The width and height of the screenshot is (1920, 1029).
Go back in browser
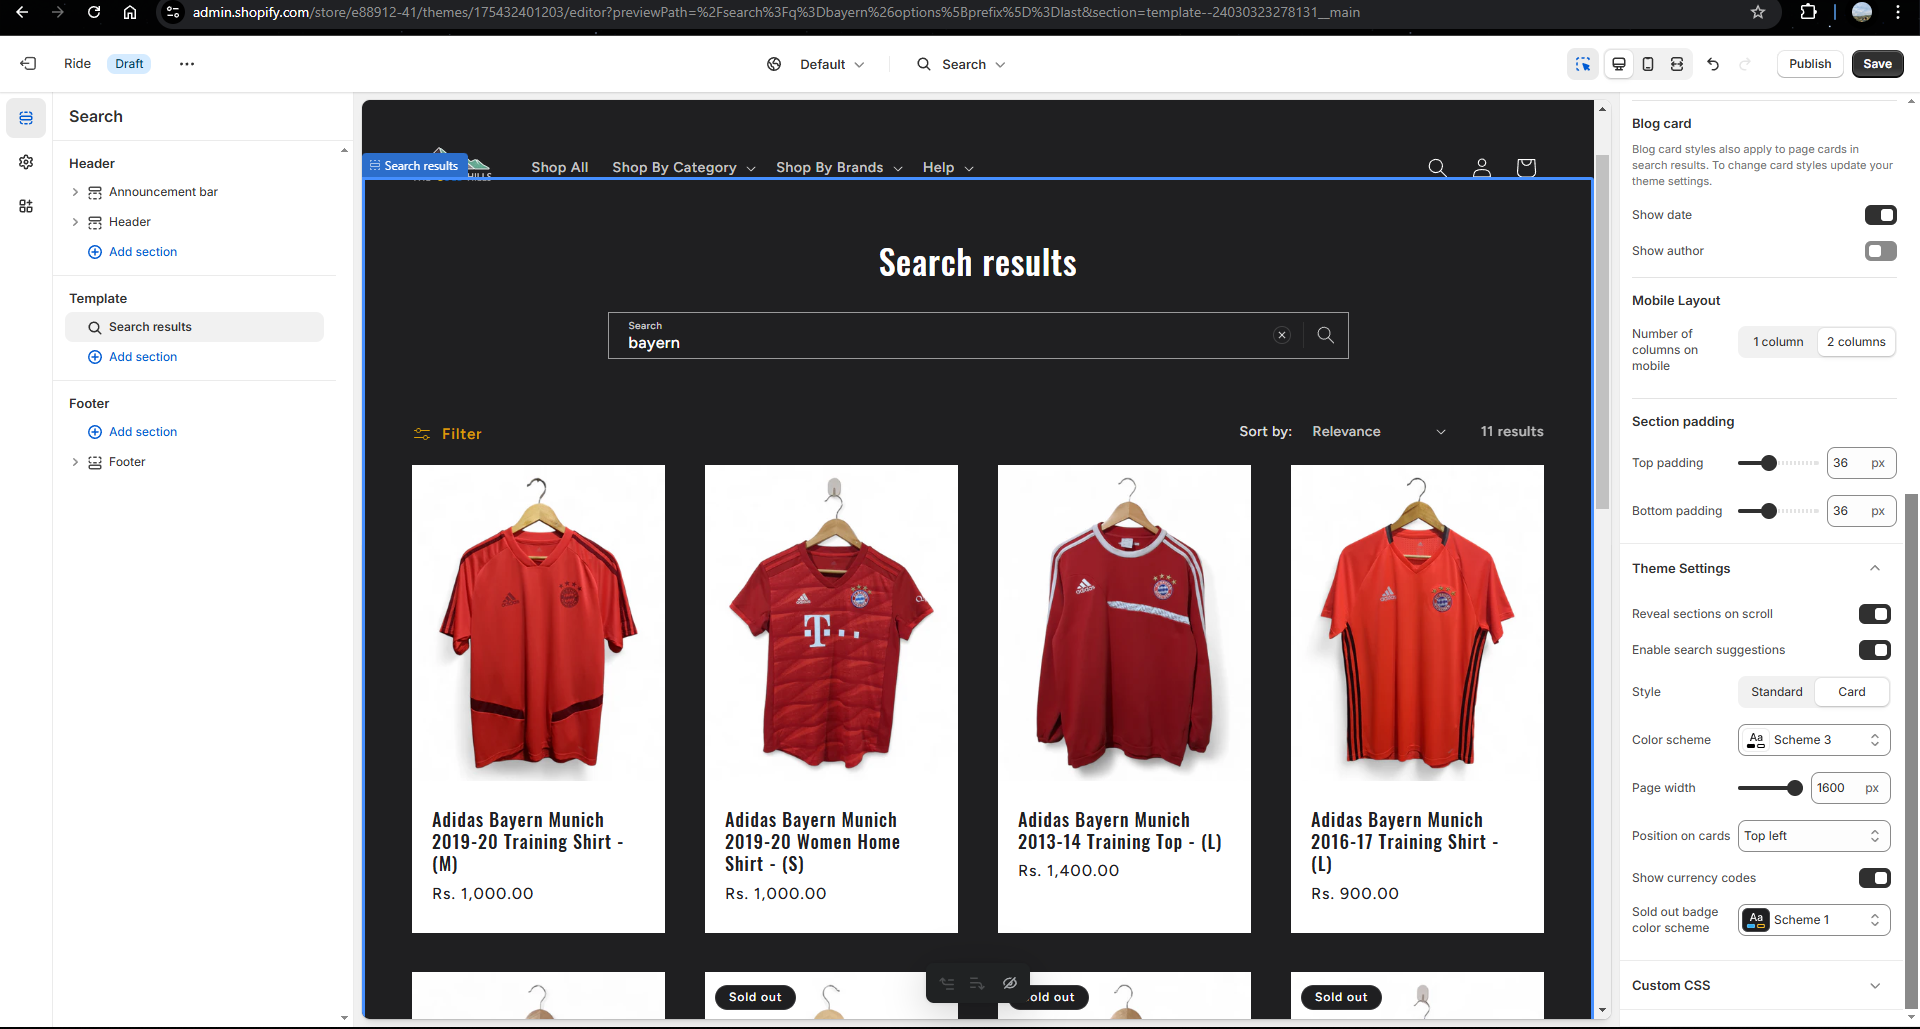22,12
